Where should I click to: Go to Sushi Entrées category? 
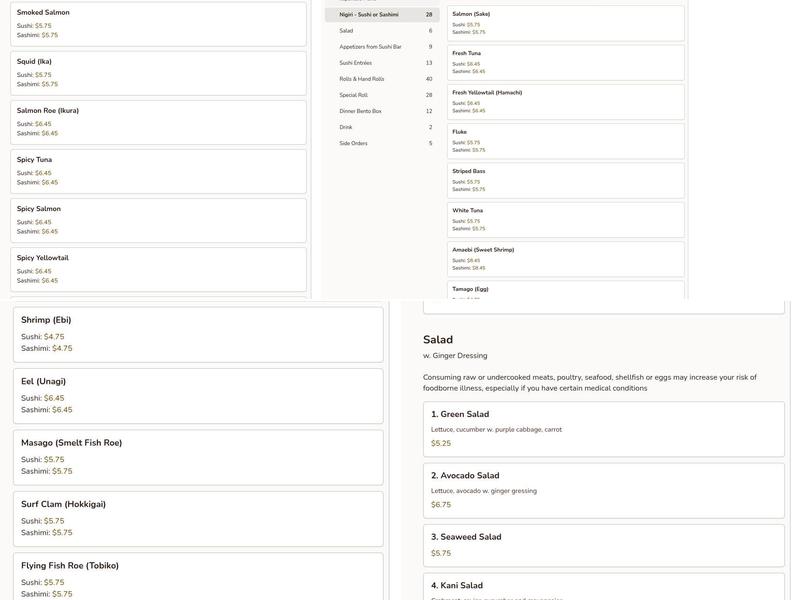(x=382, y=63)
